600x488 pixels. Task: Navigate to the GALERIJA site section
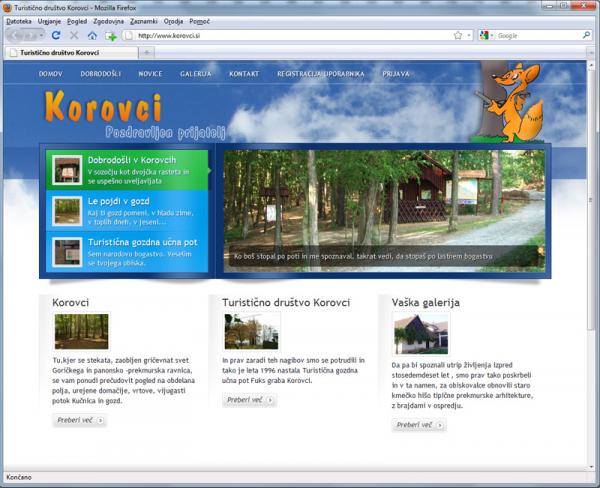[x=196, y=74]
